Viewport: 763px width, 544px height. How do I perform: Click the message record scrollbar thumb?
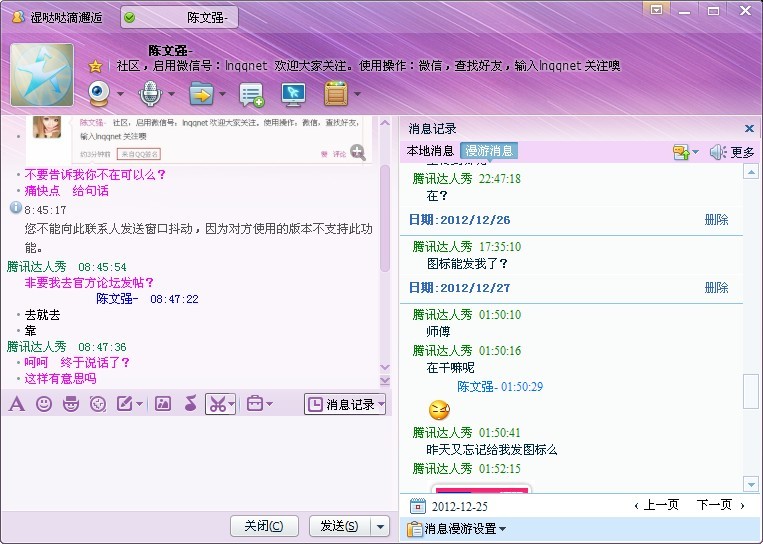pos(751,391)
